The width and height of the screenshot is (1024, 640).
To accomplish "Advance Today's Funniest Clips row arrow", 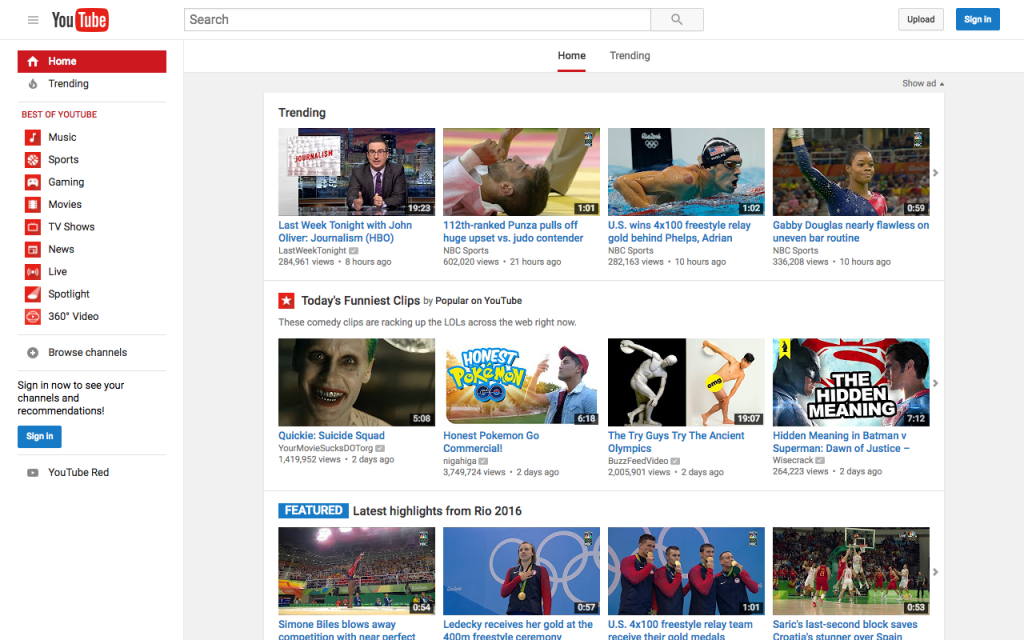I will coord(935,383).
